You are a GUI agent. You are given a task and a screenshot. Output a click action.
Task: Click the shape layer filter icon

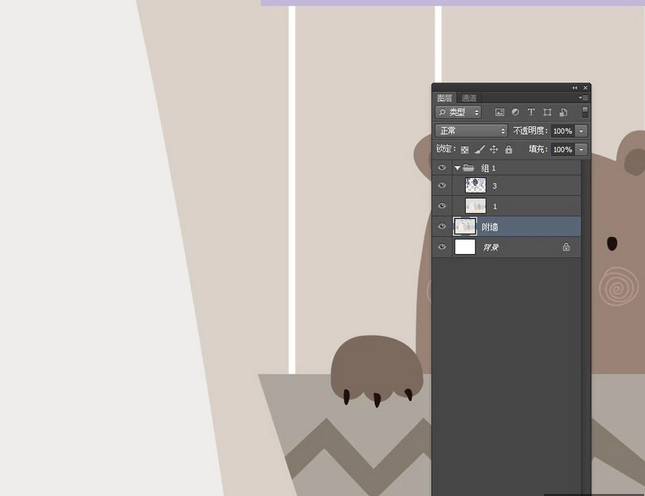point(547,112)
